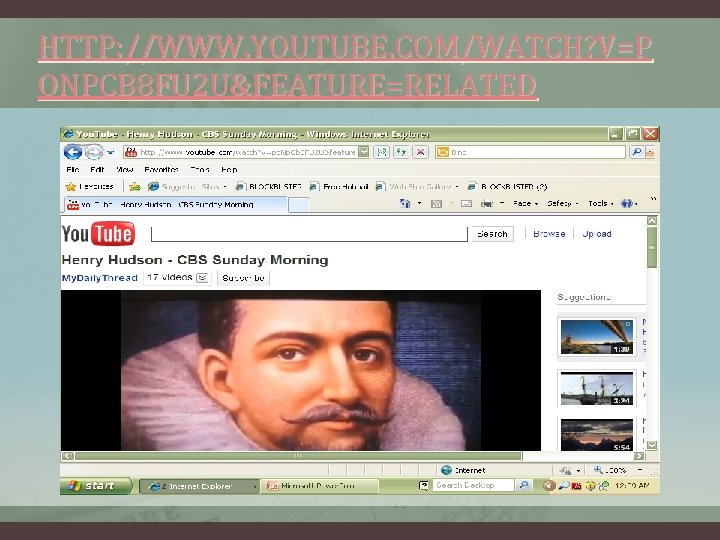Refresh the page using green arrows icon
The image size is (720, 540).
pyautogui.click(x=401, y=152)
